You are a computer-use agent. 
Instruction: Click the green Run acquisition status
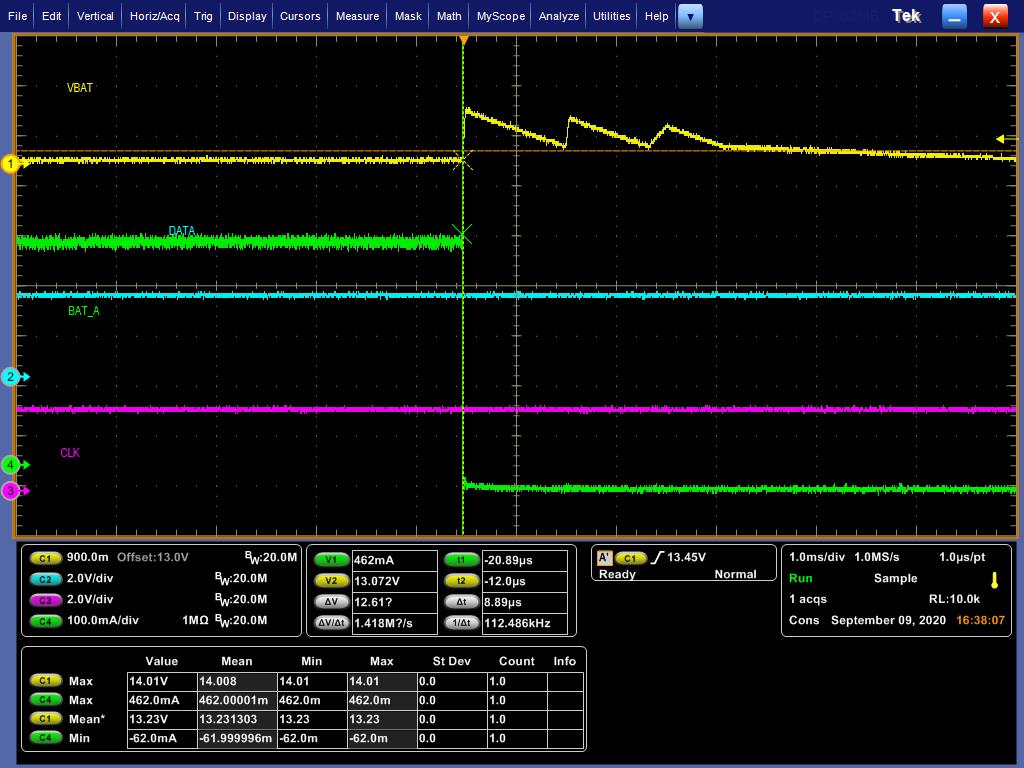click(801, 578)
